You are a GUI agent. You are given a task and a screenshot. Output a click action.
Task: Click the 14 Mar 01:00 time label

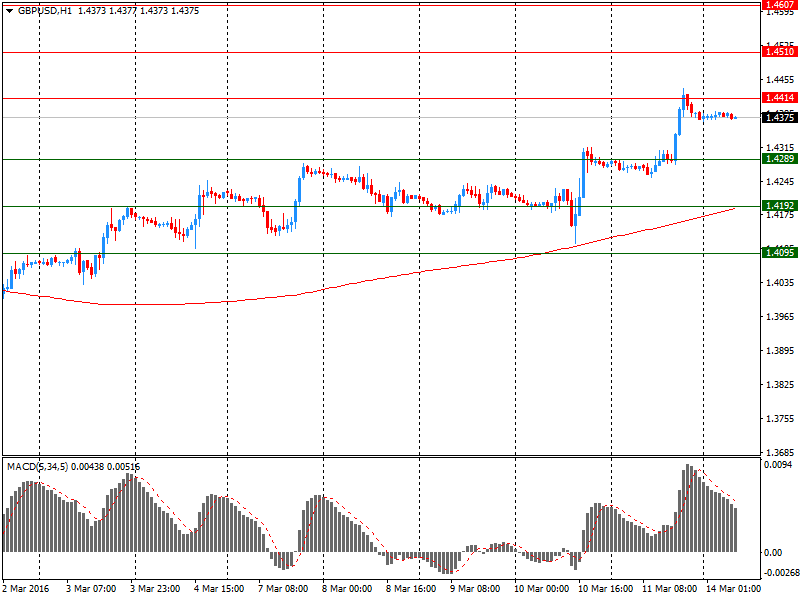(733, 589)
